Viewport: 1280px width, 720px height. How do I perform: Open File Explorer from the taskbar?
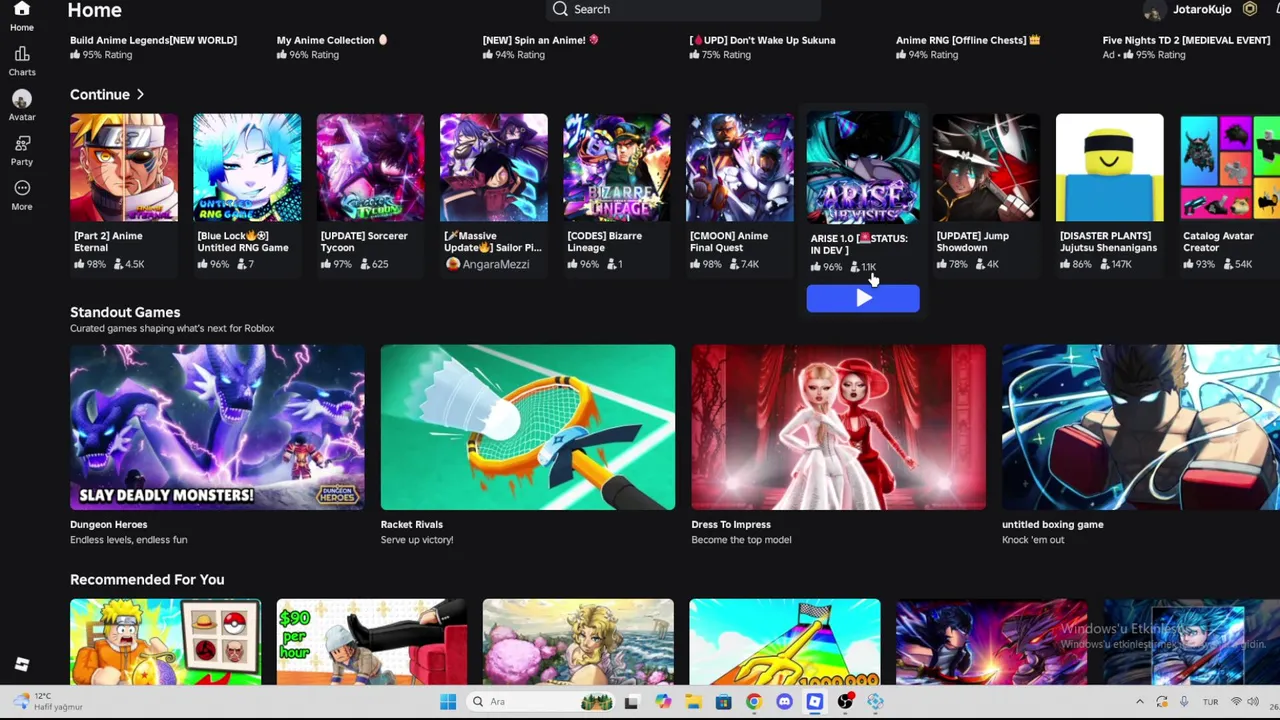point(693,702)
